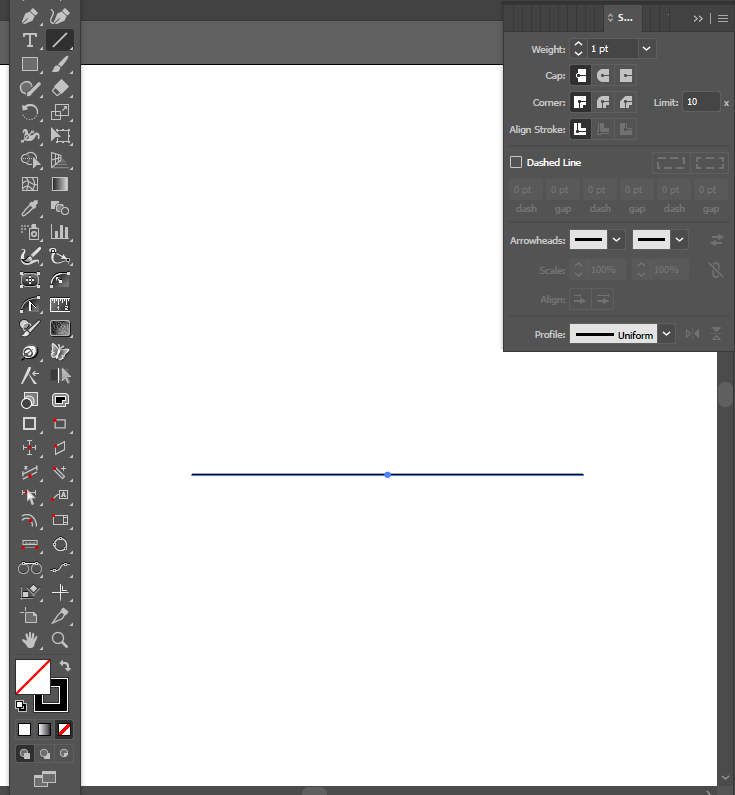The width and height of the screenshot is (735, 795).
Task: Click the scroll down arrow
Action: click(x=726, y=777)
